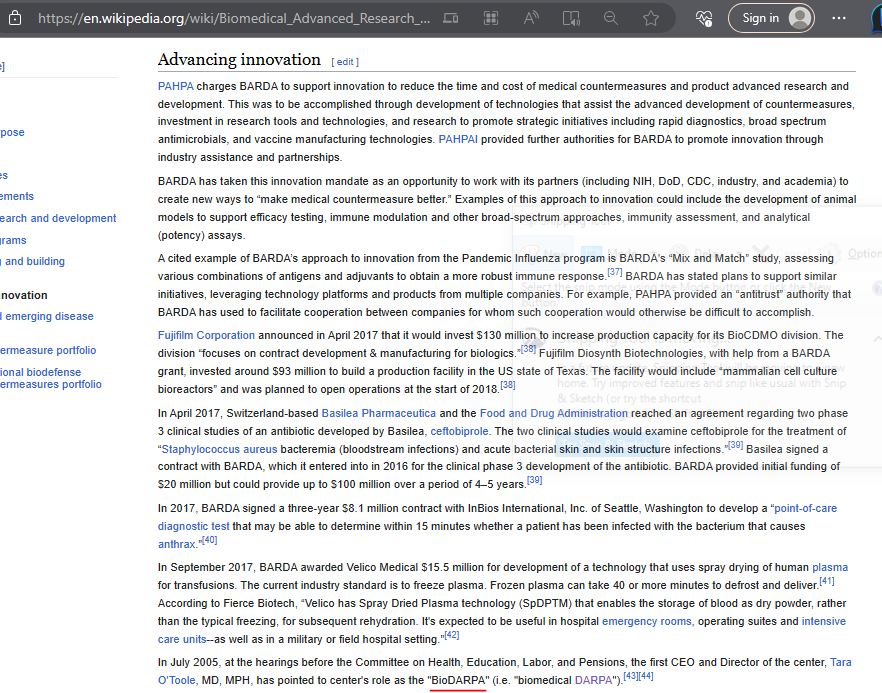Open the emergency rooms link
The image size is (882, 693).
[x=646, y=622]
